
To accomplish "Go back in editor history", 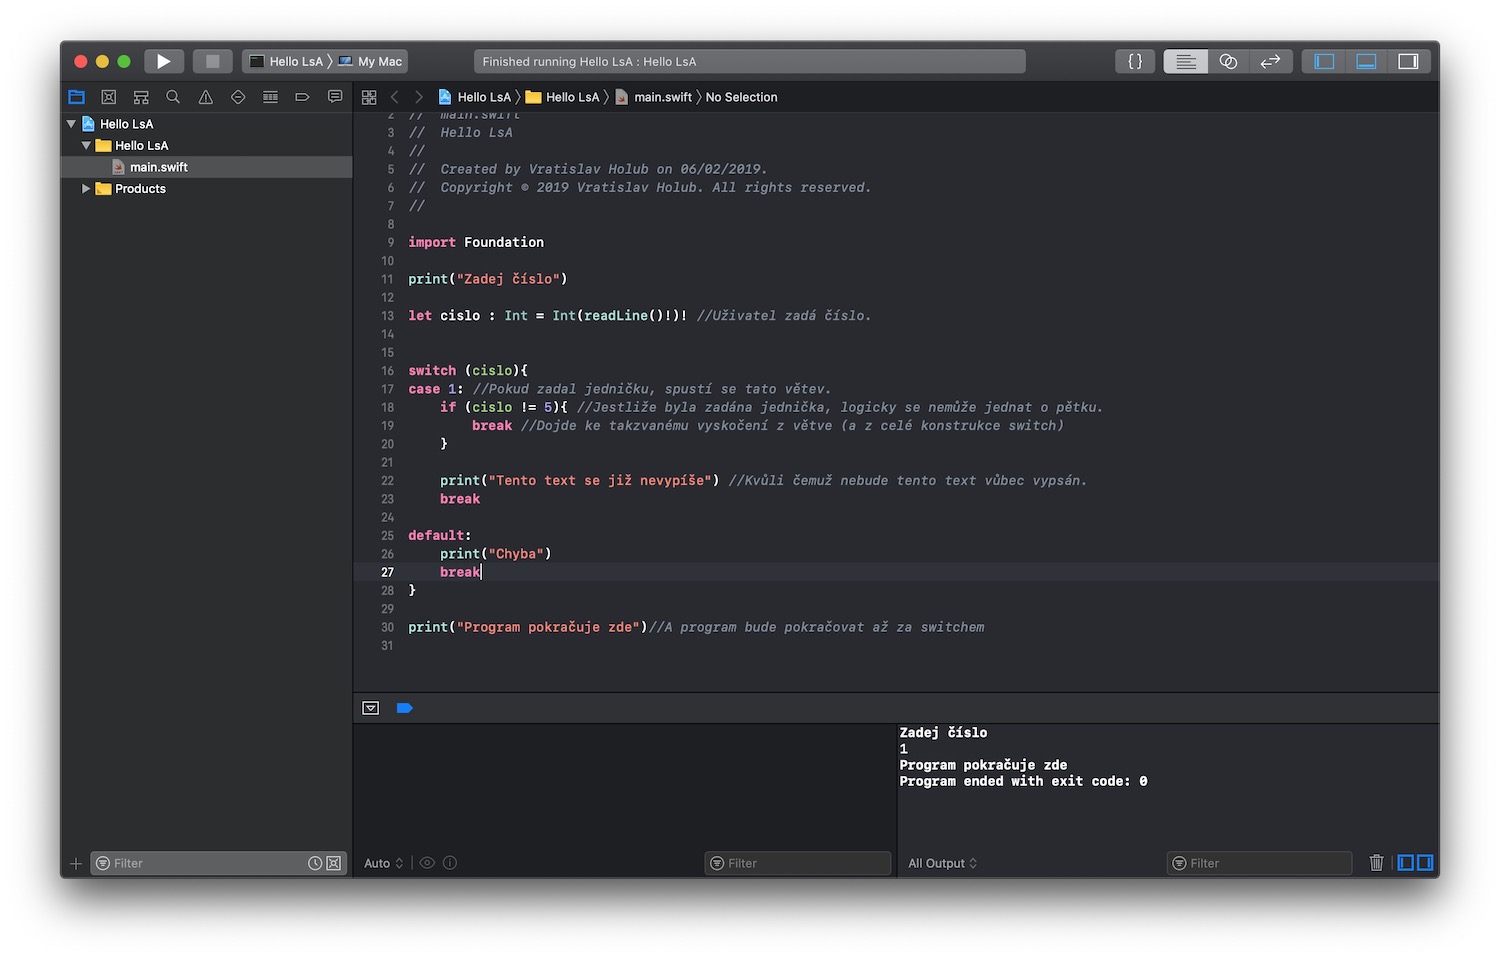I will pyautogui.click(x=394, y=97).
